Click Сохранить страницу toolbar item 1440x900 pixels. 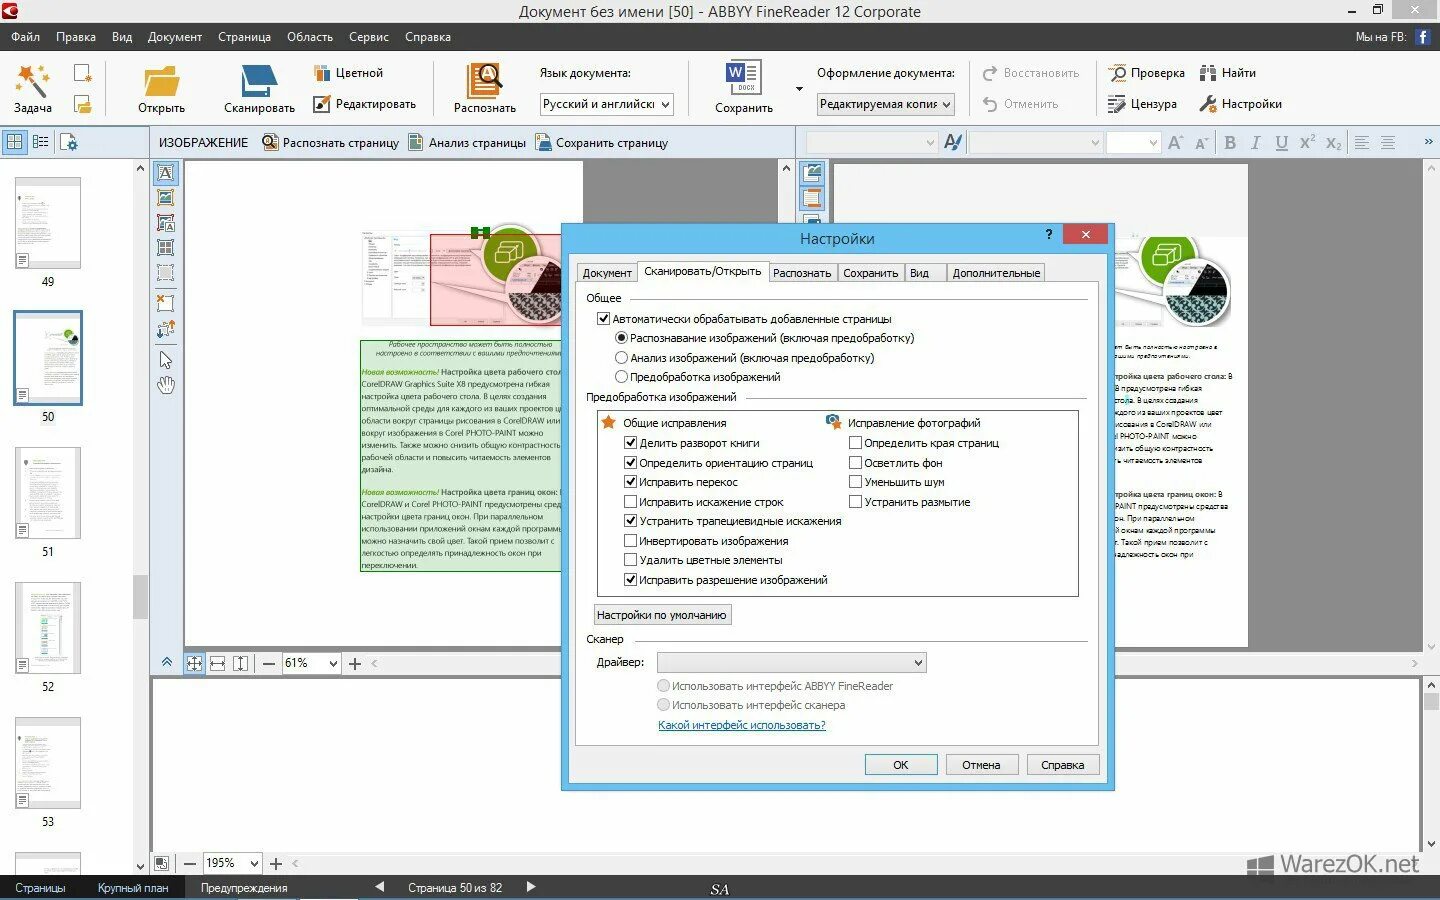tap(602, 143)
